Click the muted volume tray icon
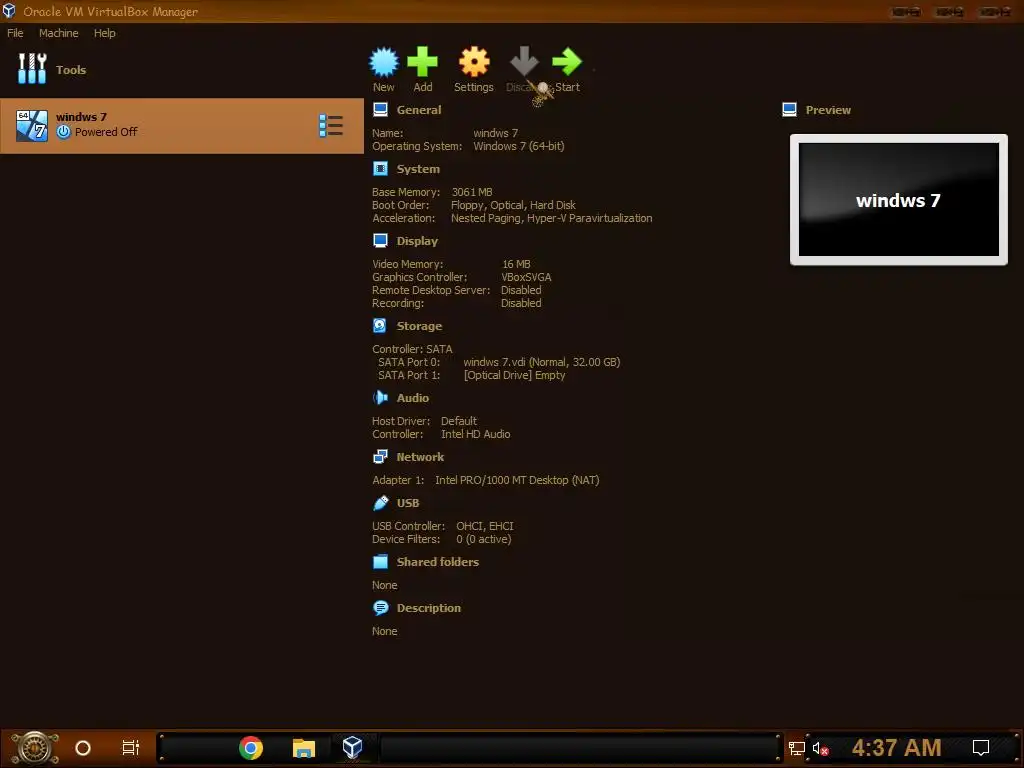The image size is (1024, 768). tap(820, 748)
